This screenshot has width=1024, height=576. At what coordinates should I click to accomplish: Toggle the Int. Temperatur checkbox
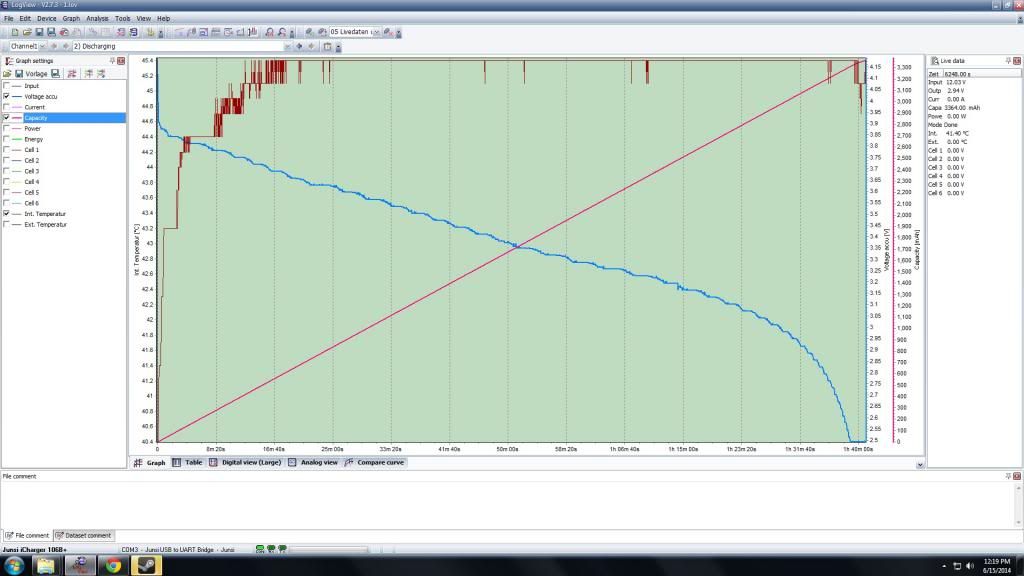pyautogui.click(x=7, y=214)
